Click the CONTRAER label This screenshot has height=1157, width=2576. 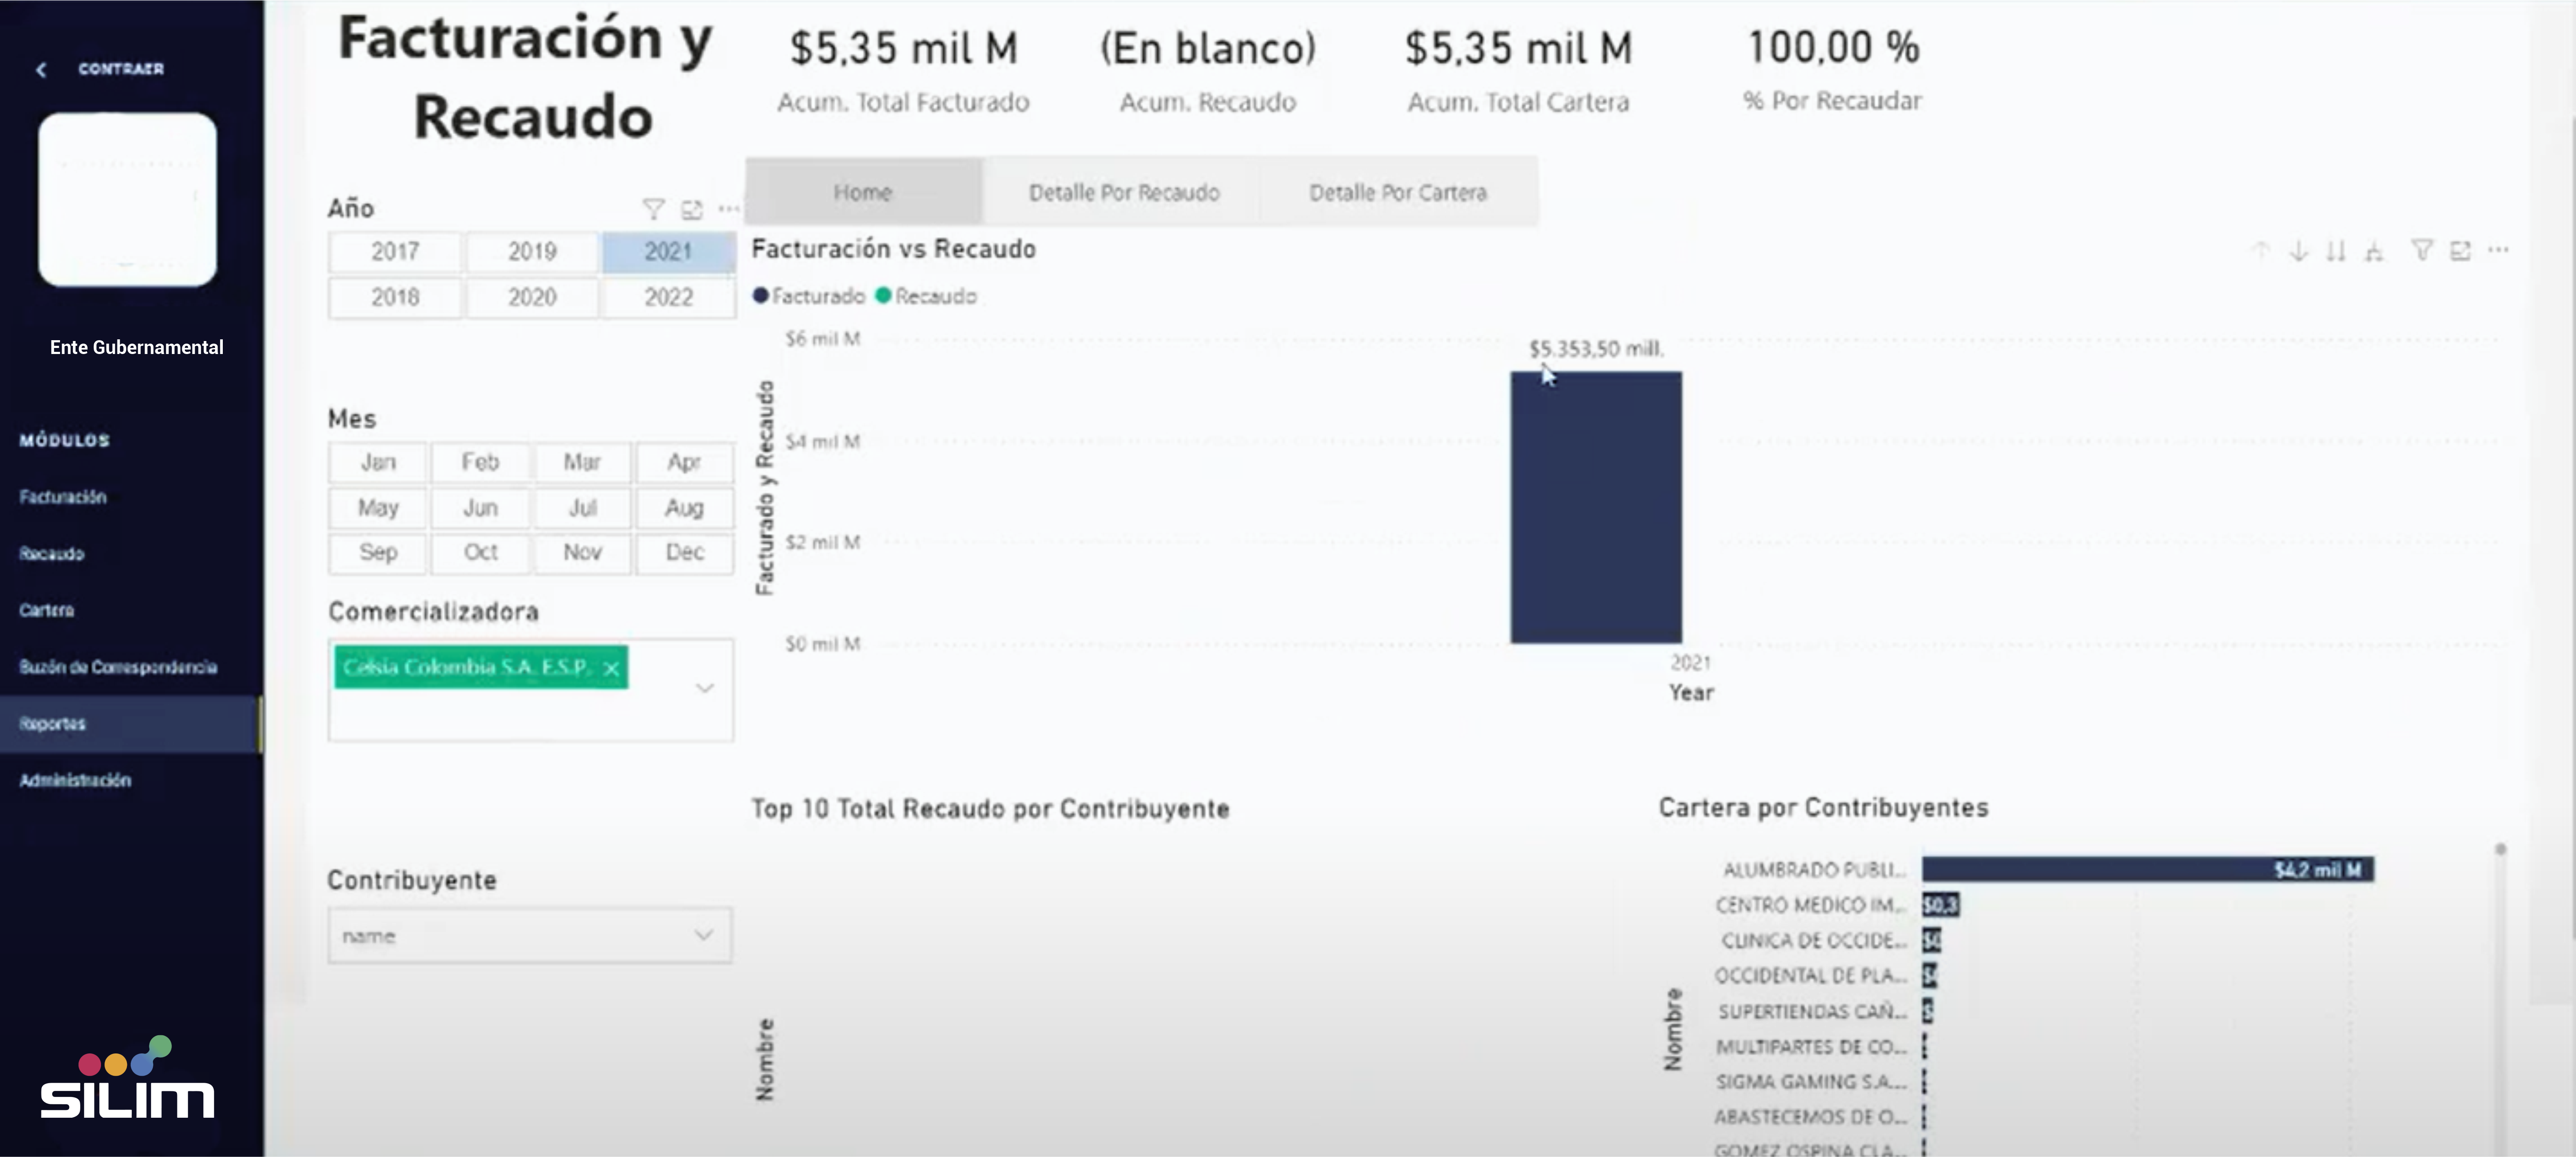[121, 69]
